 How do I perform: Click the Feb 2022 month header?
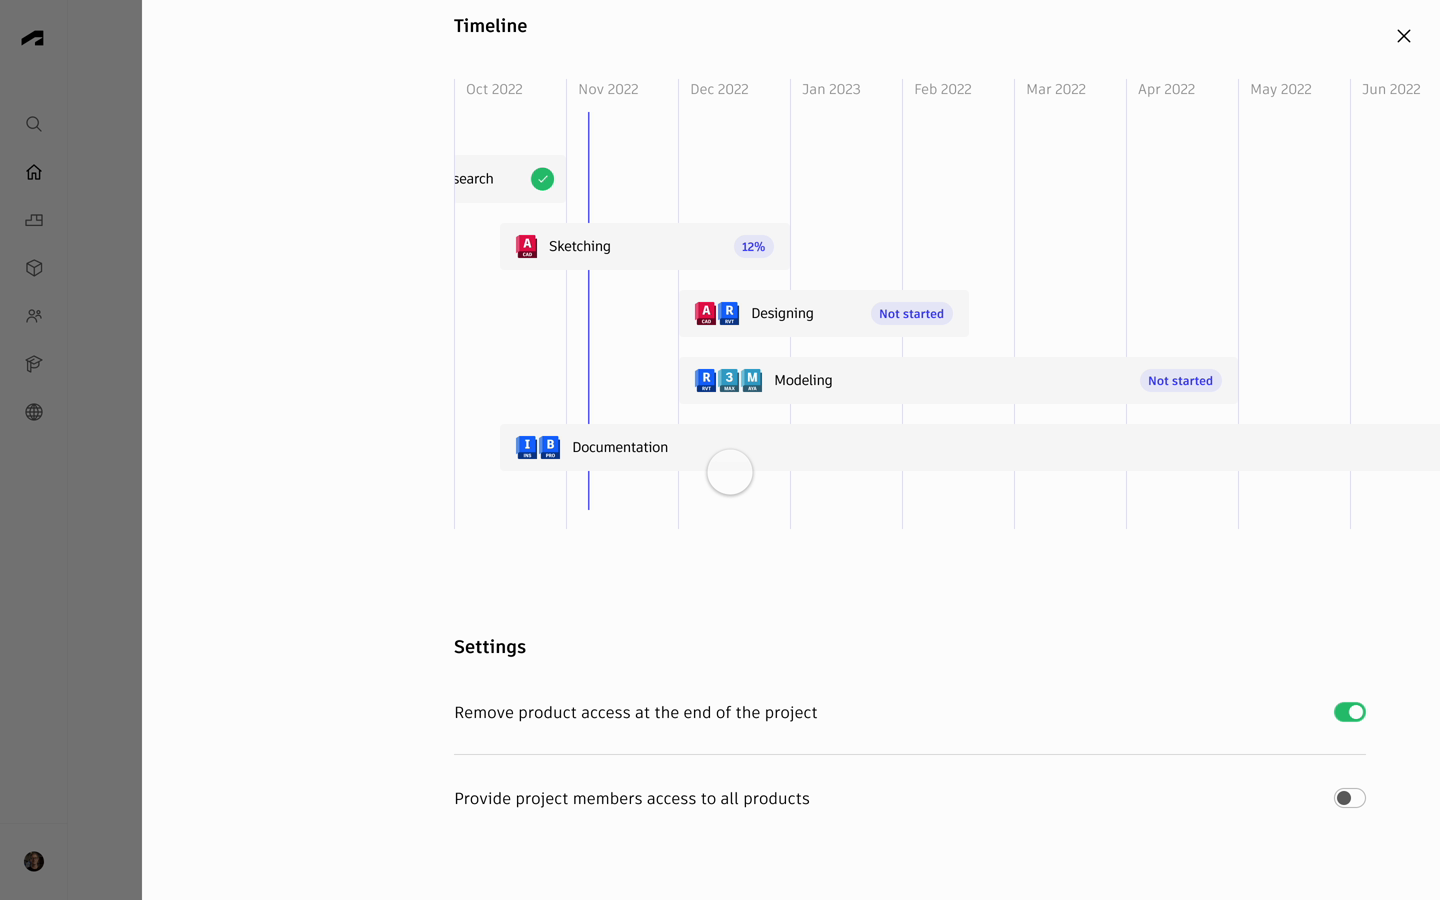[x=943, y=89]
